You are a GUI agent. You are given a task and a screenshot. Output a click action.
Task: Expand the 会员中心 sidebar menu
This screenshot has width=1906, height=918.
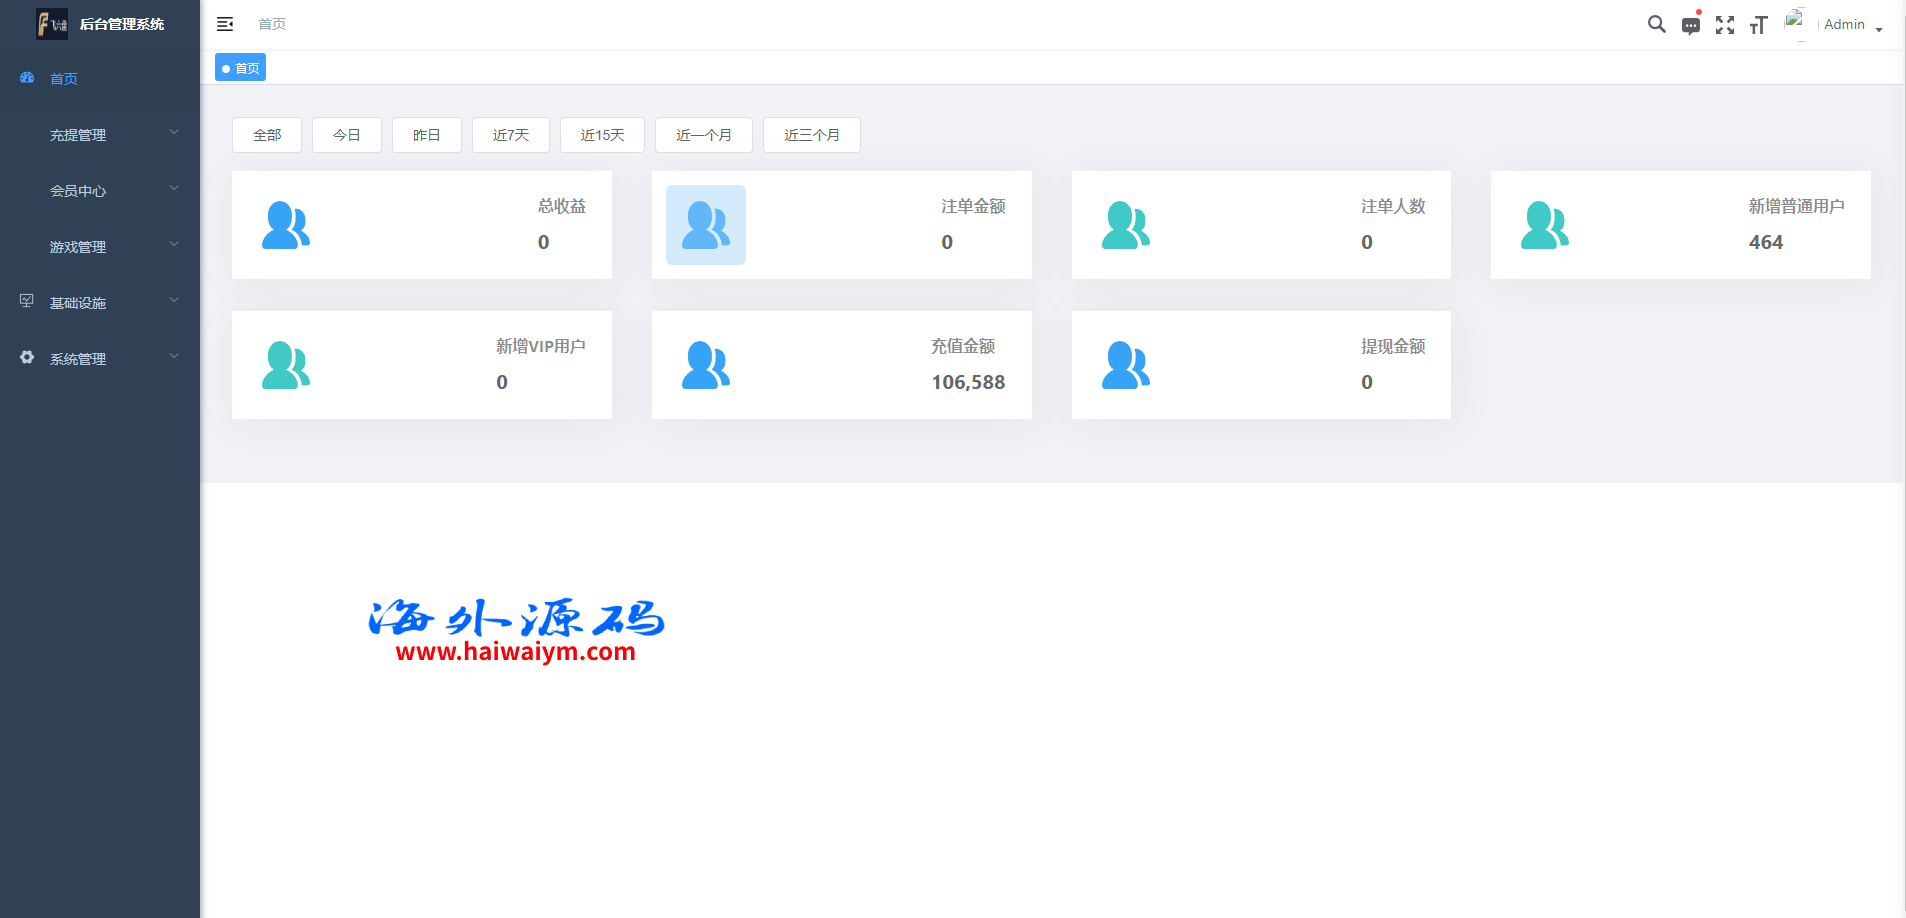coord(100,191)
